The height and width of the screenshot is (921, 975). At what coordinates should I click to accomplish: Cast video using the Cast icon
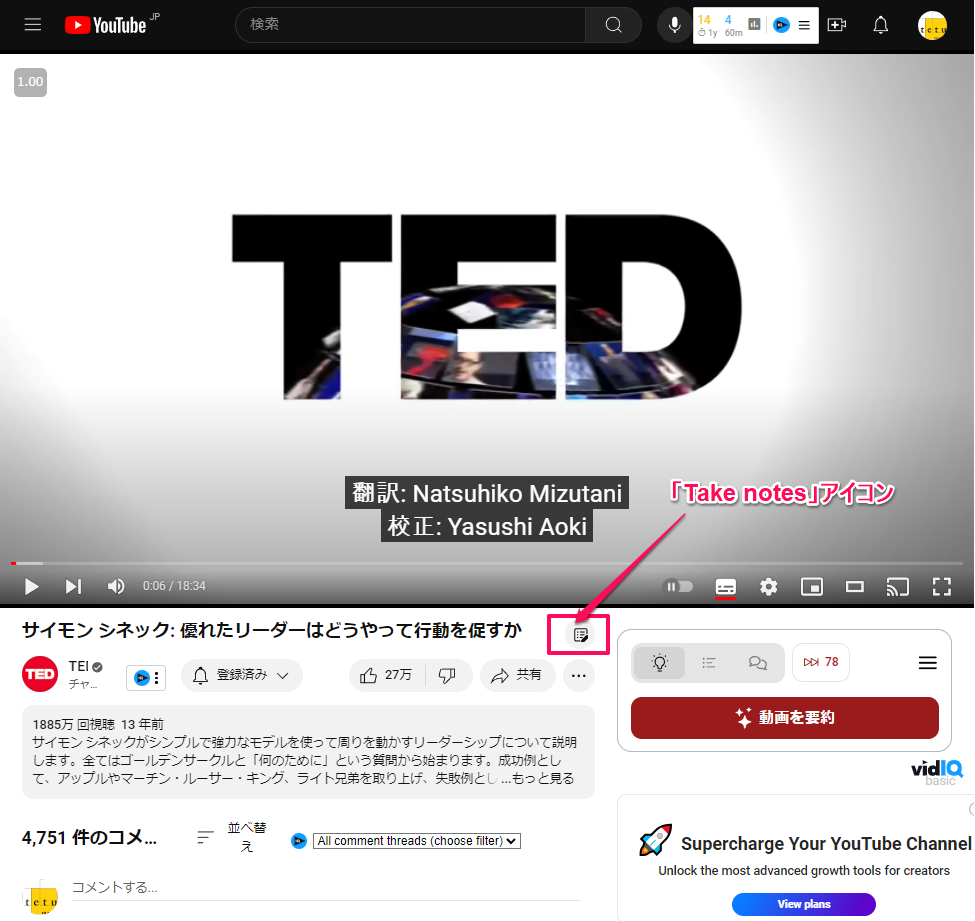coord(898,586)
